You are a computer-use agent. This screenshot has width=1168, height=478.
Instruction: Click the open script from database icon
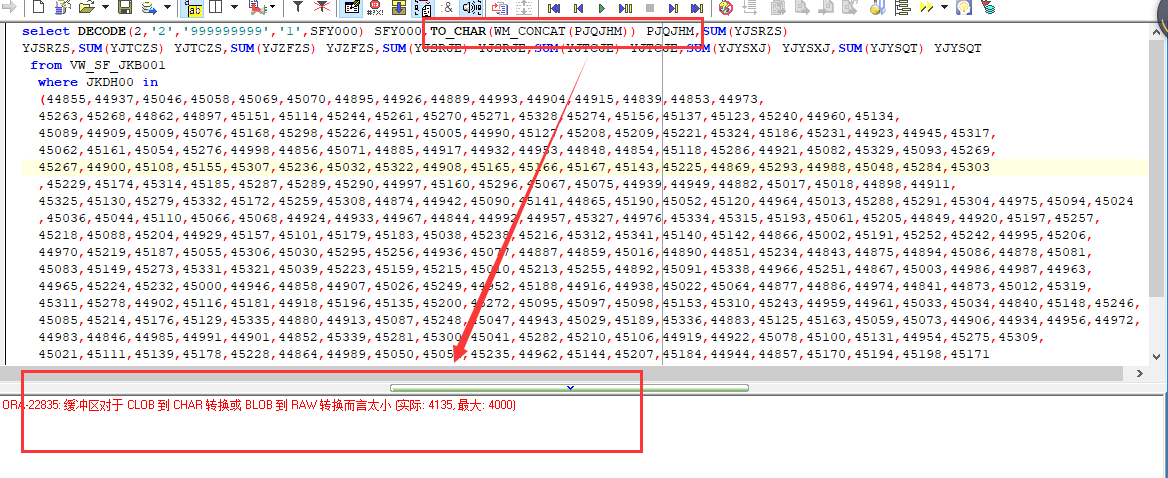63,7
